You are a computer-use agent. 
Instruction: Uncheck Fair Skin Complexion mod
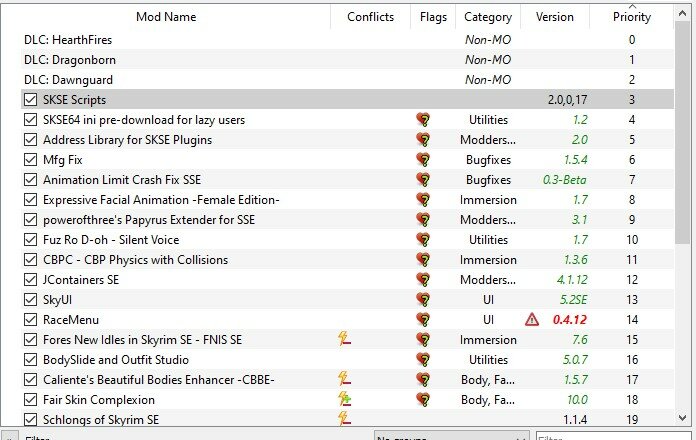pos(30,400)
